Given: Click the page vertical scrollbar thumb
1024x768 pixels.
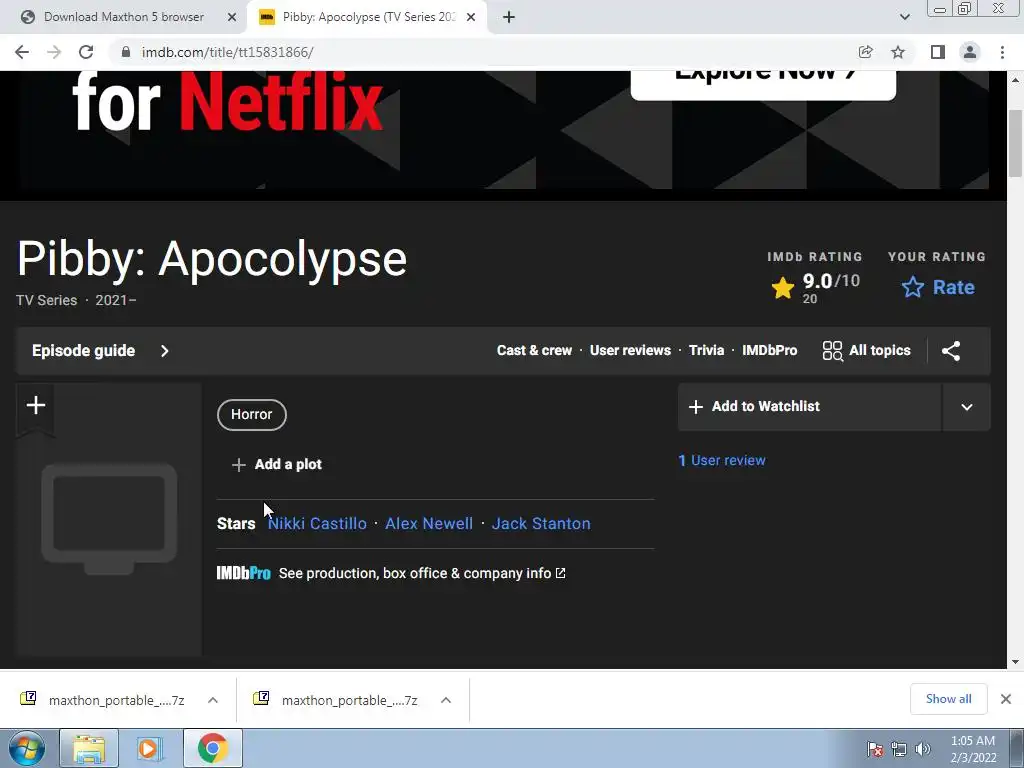Looking at the screenshot, I should point(1015,144).
